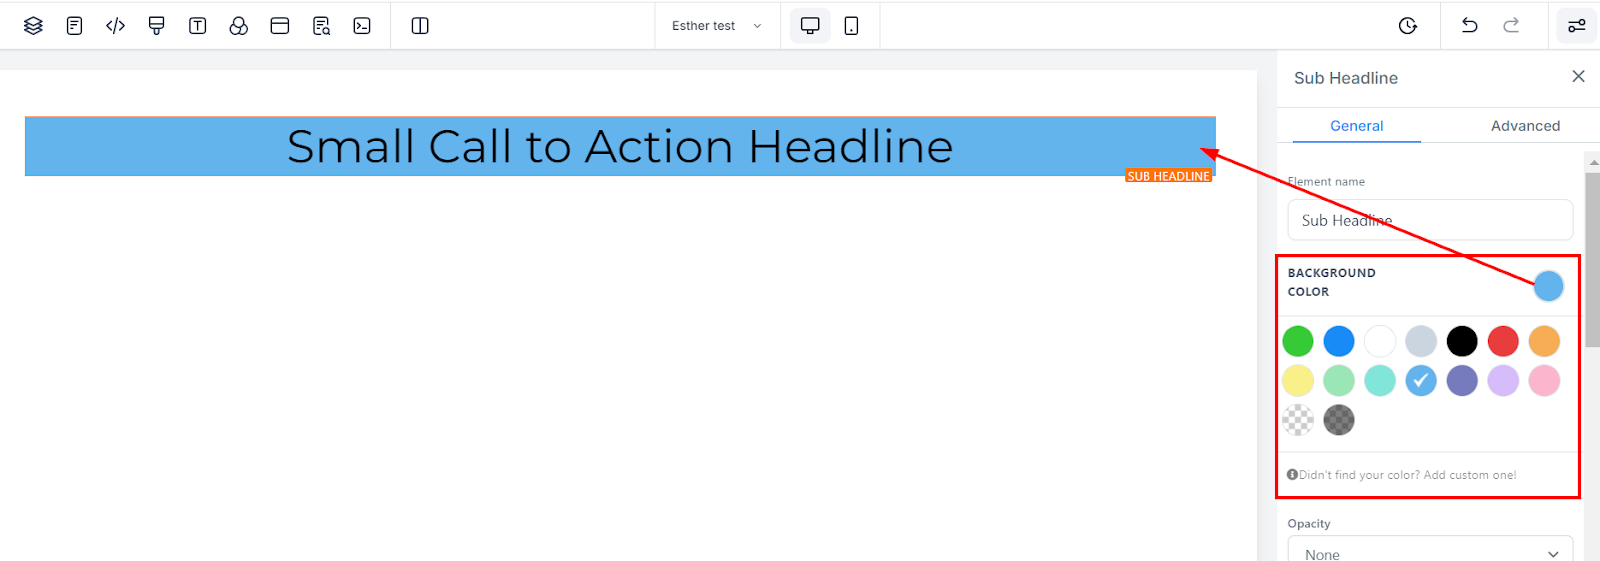Open the Esther test page dropdown
Image resolution: width=1600 pixels, height=561 pixels.
click(x=717, y=26)
